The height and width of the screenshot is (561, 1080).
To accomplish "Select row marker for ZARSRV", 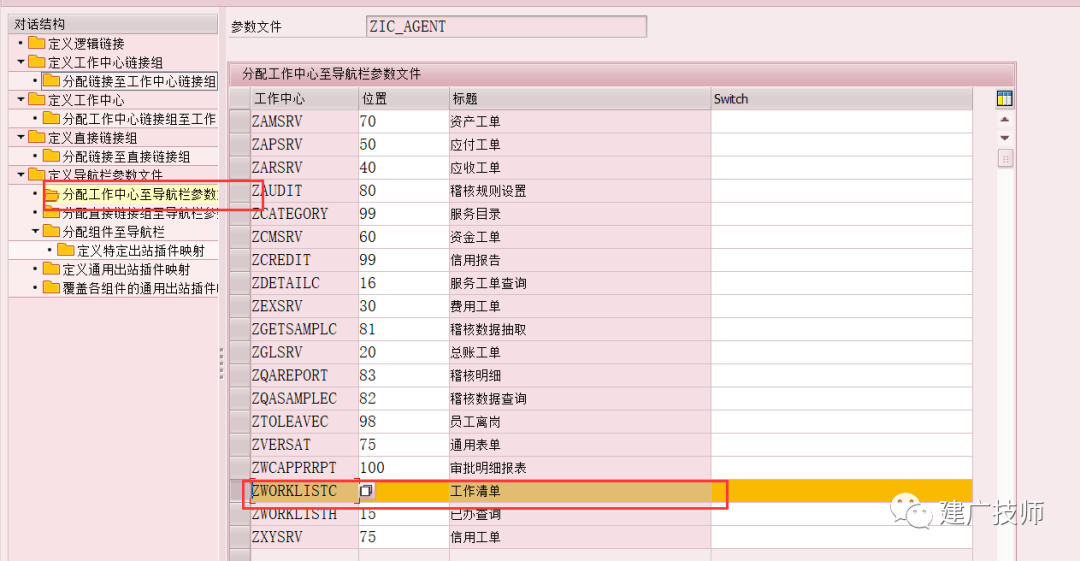I will [x=240, y=167].
